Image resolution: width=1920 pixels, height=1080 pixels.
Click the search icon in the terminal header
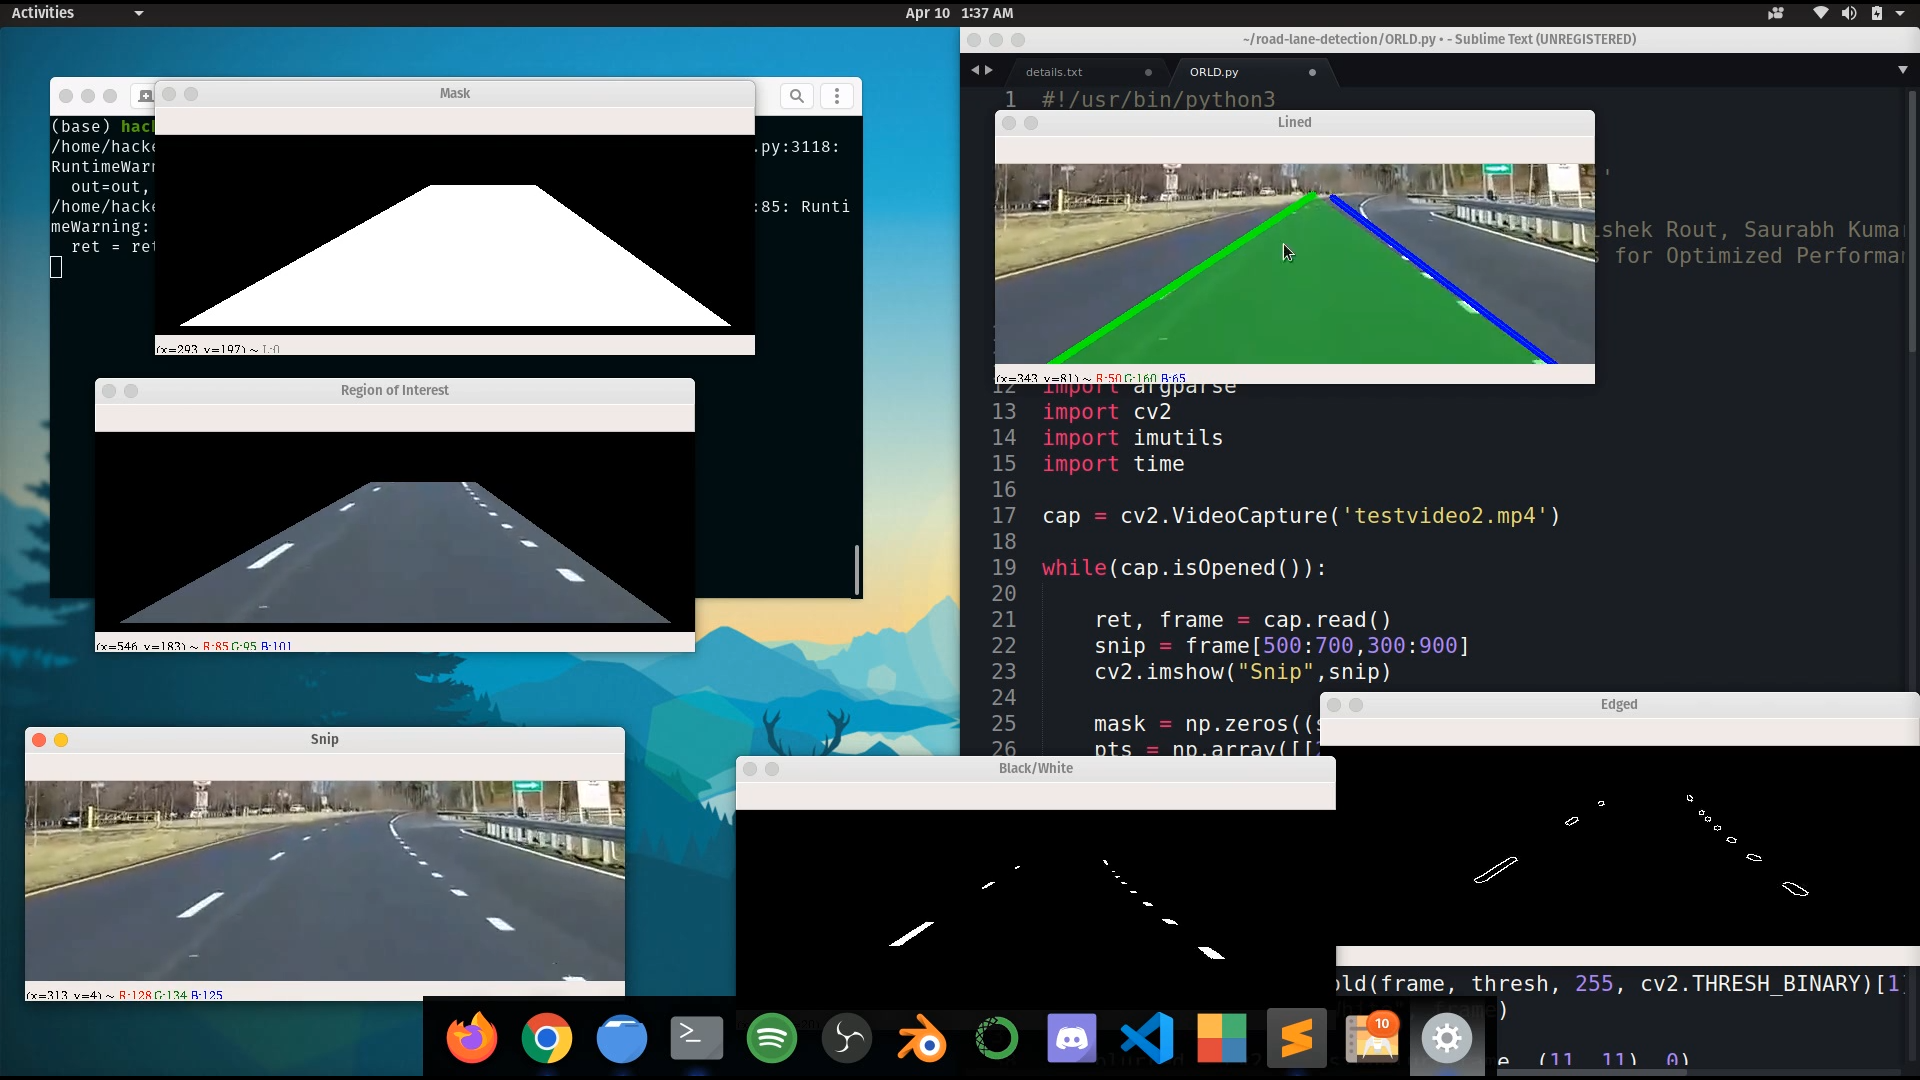point(796,95)
